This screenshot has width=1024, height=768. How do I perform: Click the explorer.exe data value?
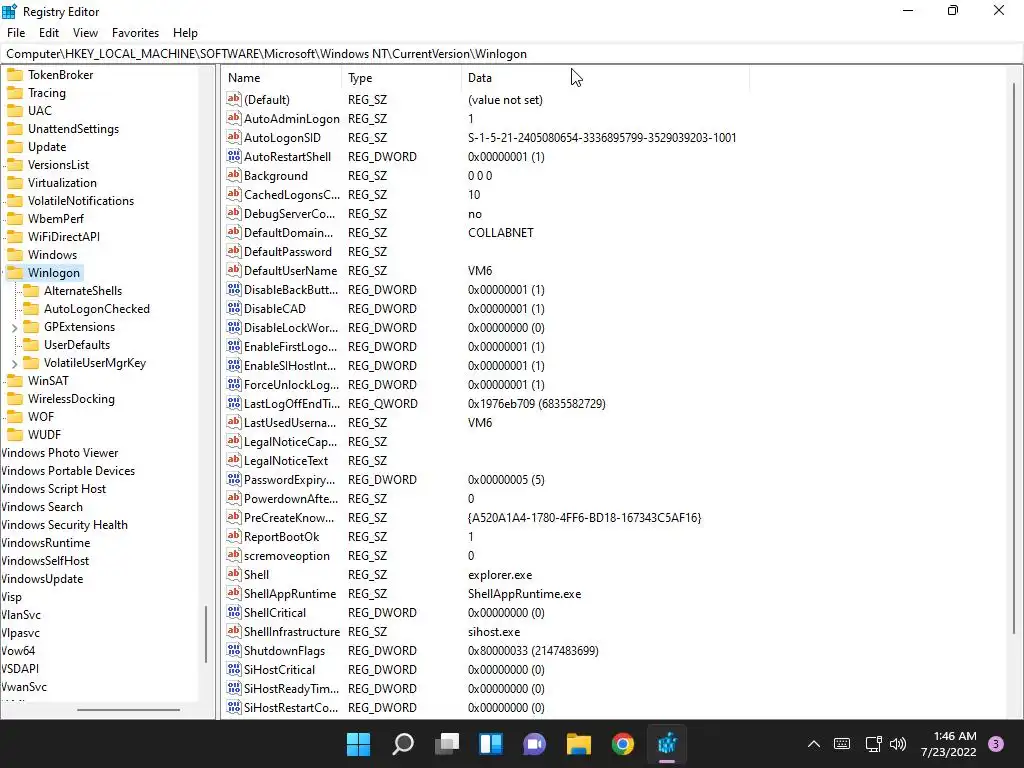pyautogui.click(x=500, y=575)
